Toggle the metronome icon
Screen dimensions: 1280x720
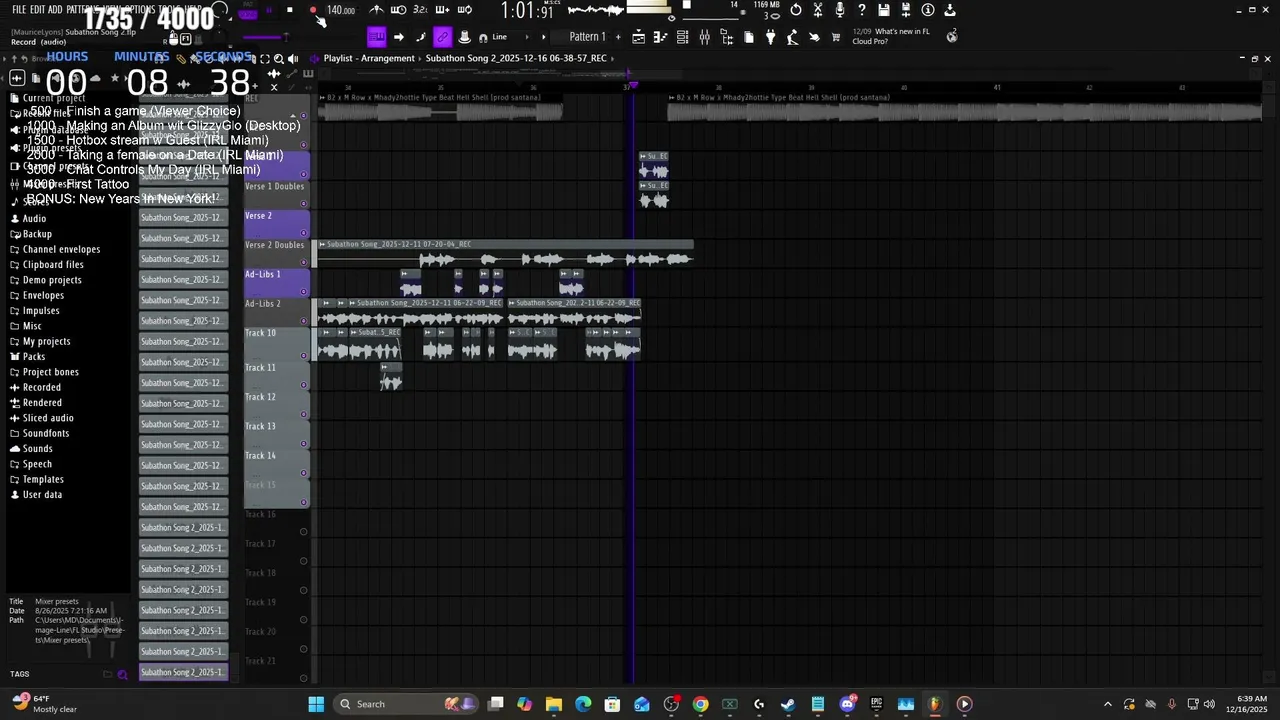point(376,10)
